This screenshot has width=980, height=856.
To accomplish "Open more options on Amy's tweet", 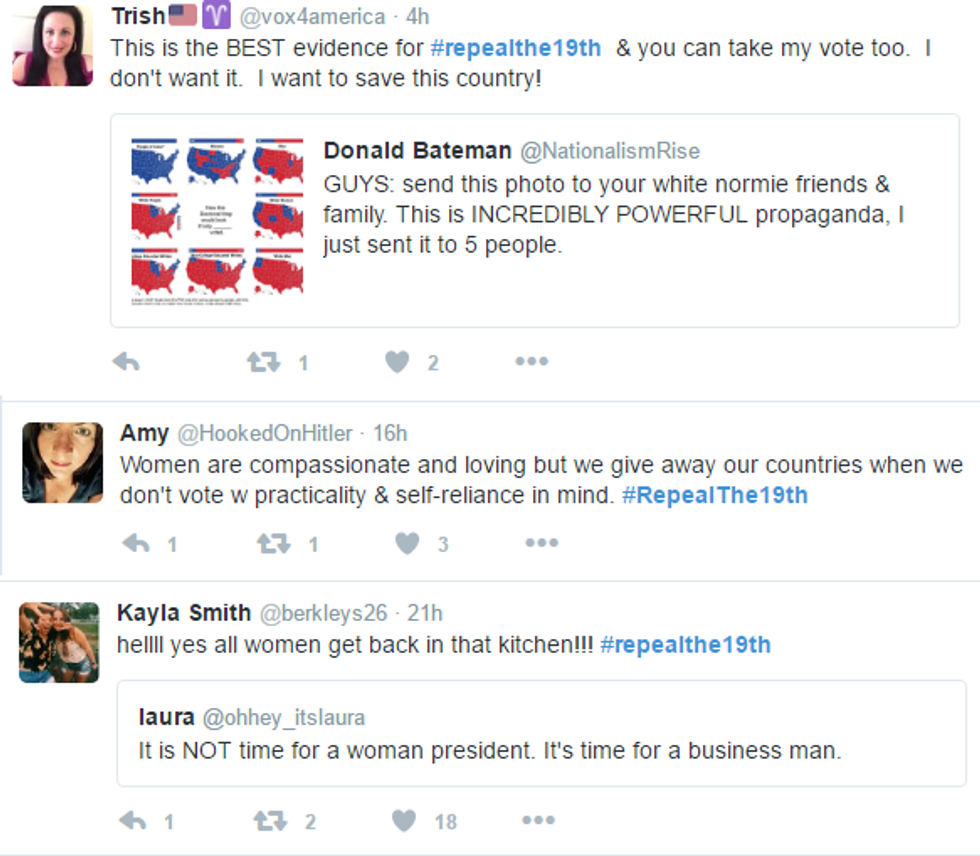I will pos(541,543).
